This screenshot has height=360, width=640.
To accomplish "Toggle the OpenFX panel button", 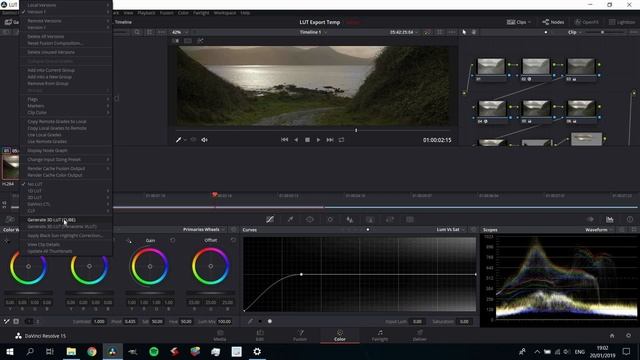I will [587, 22].
